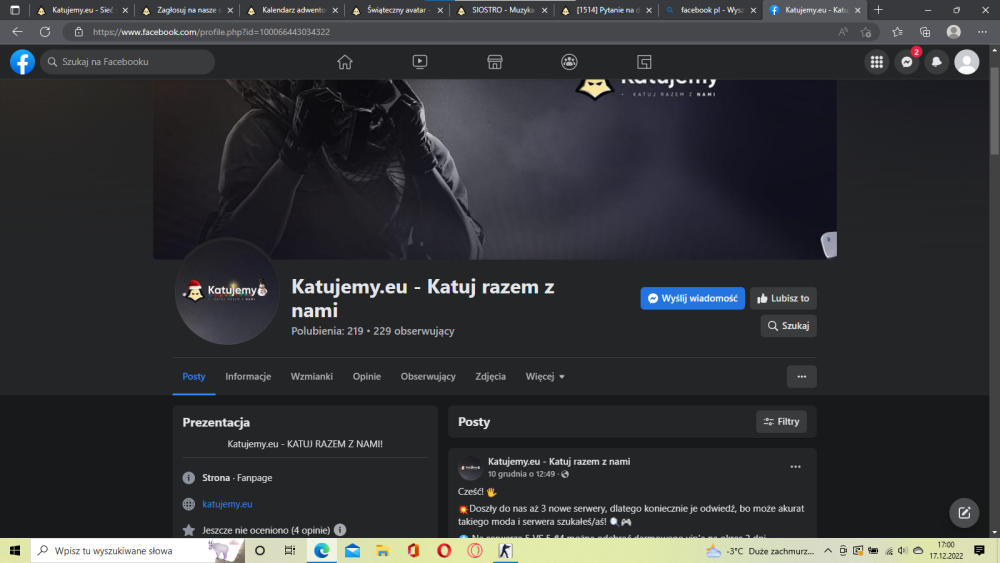Switch to the Informacje tab
This screenshot has width=1000, height=563.
tap(248, 377)
